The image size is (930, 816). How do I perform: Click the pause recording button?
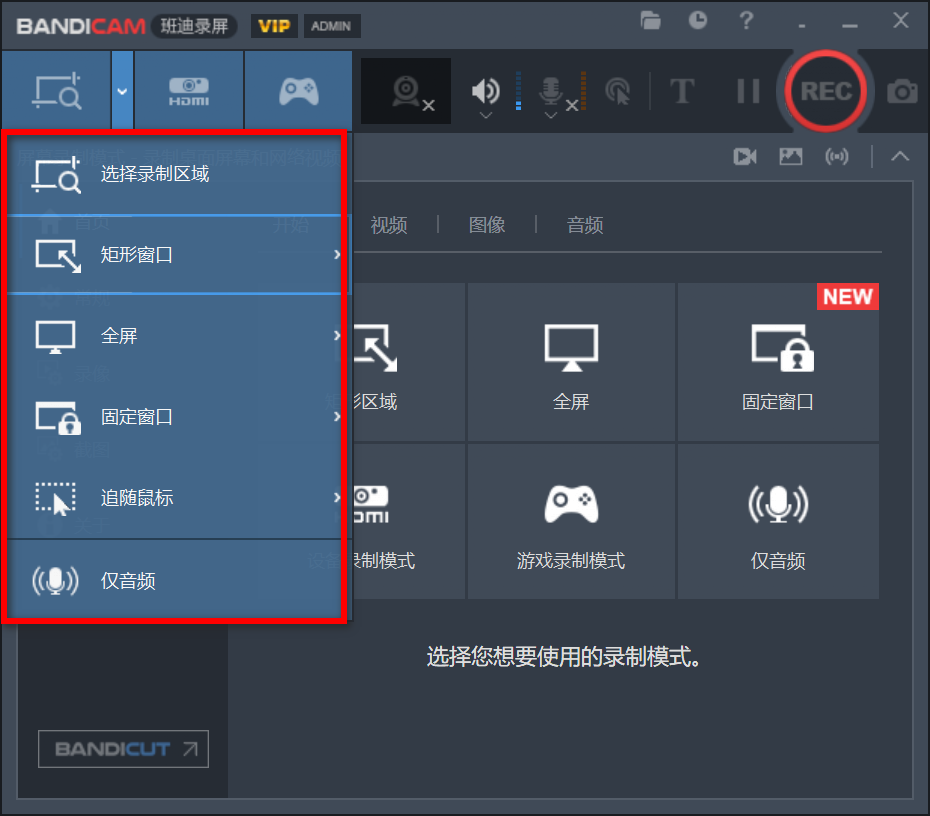pyautogui.click(x=748, y=91)
